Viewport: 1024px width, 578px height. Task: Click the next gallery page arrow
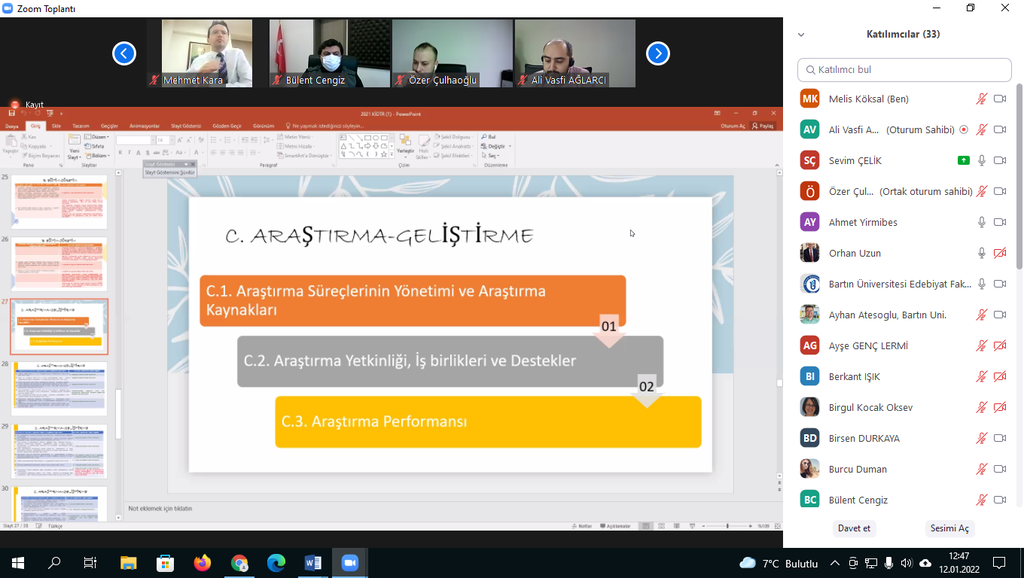pyautogui.click(x=657, y=53)
